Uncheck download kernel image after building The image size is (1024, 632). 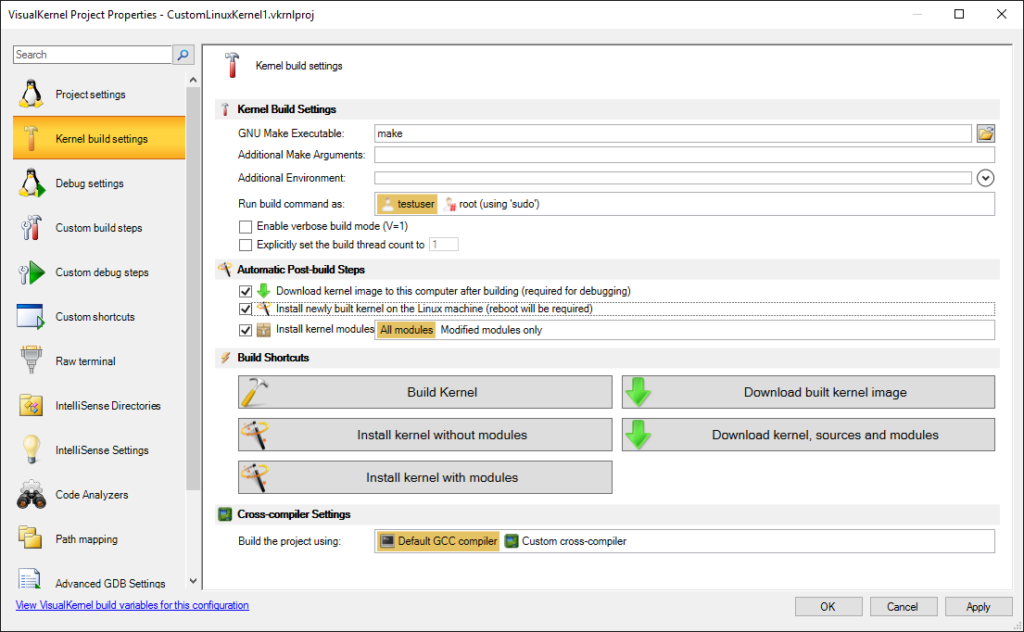coord(246,291)
